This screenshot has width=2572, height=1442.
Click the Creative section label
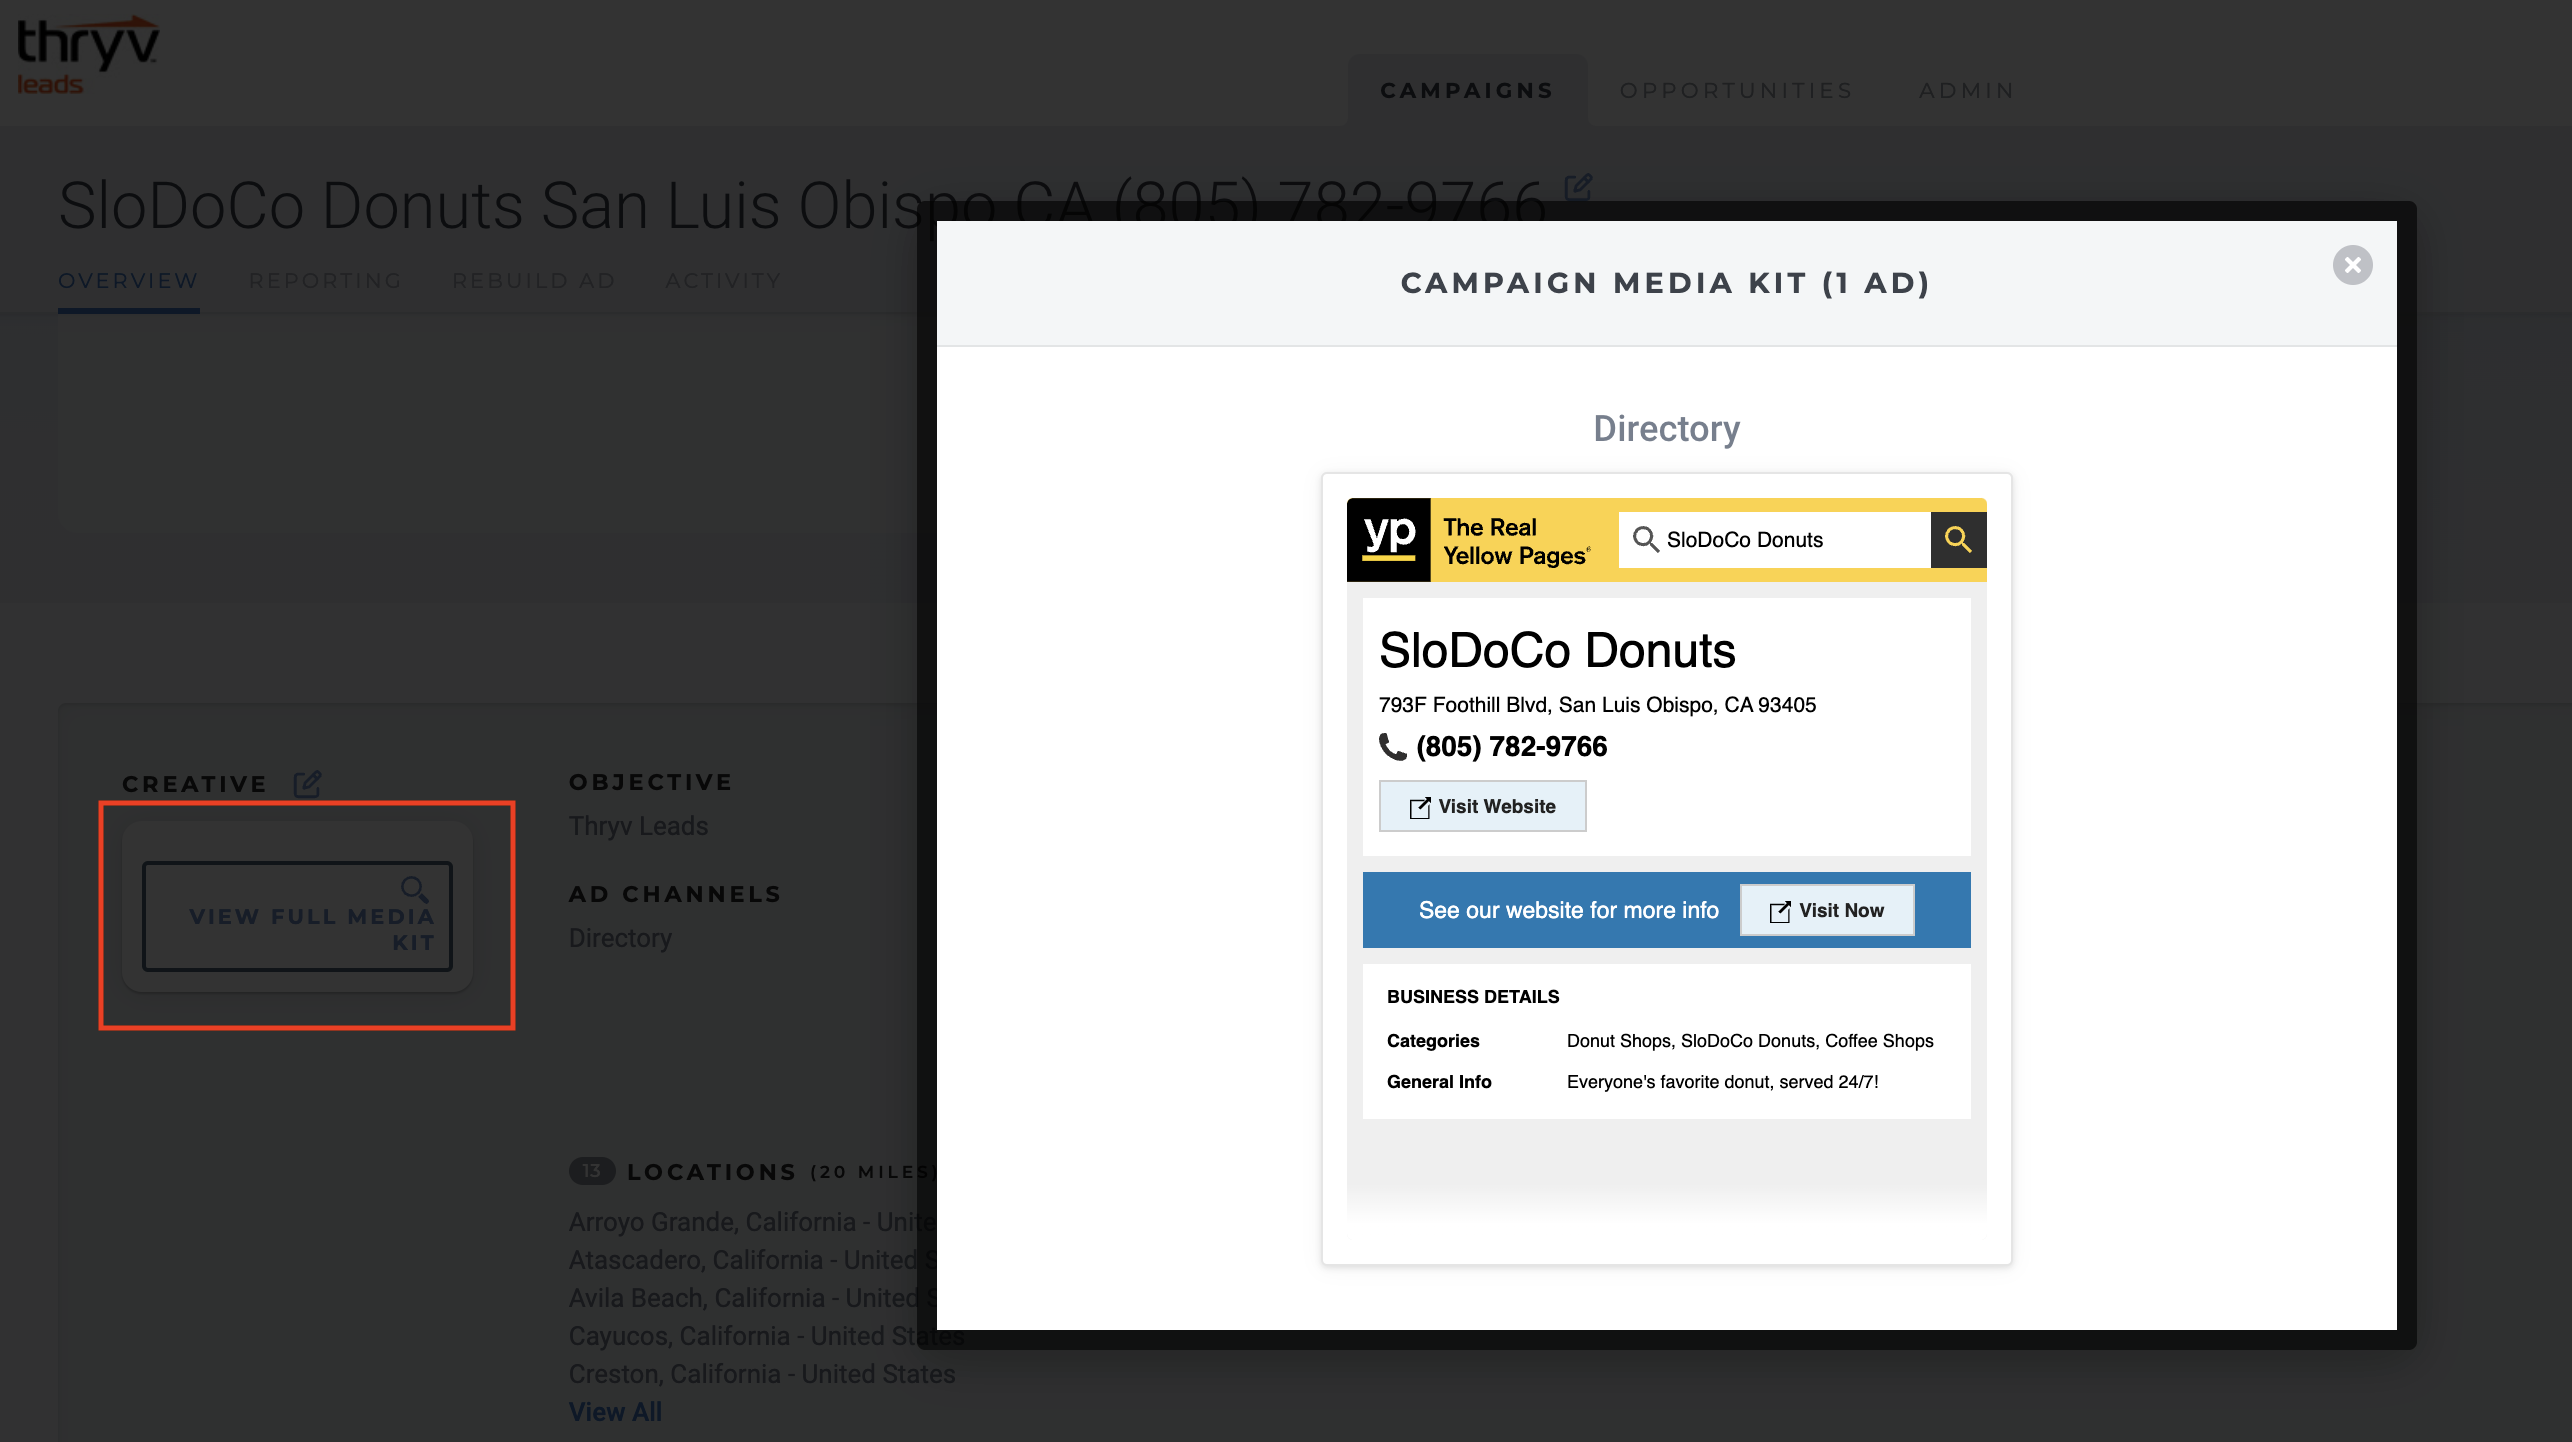195,784
